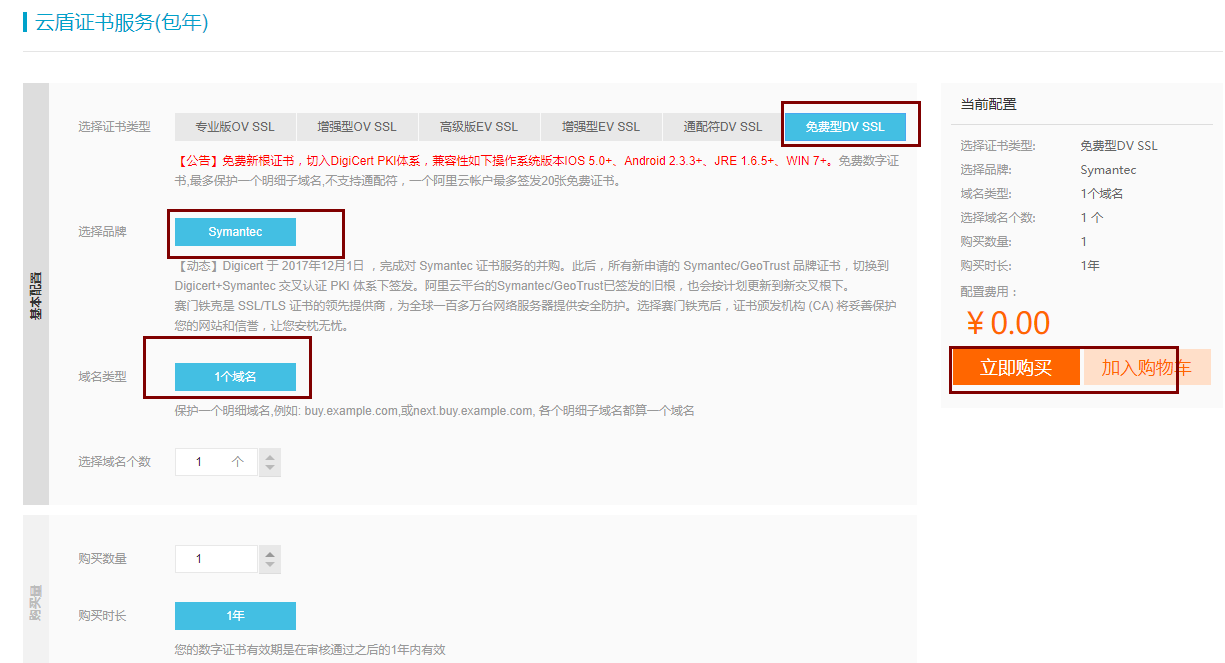Click 加入购物车 to add to cart
1225x663 pixels.
point(1147,367)
